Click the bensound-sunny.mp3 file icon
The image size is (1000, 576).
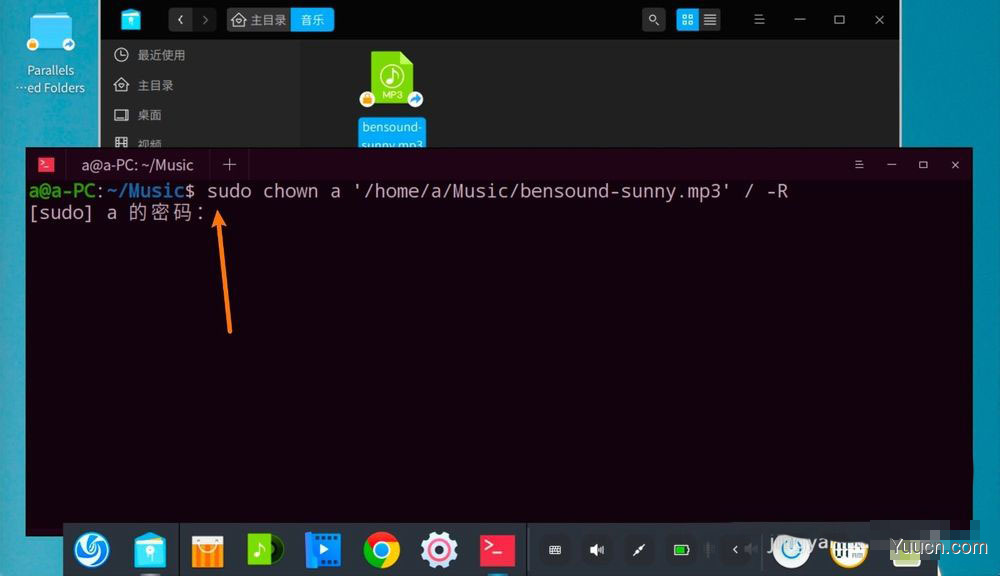pos(392,78)
